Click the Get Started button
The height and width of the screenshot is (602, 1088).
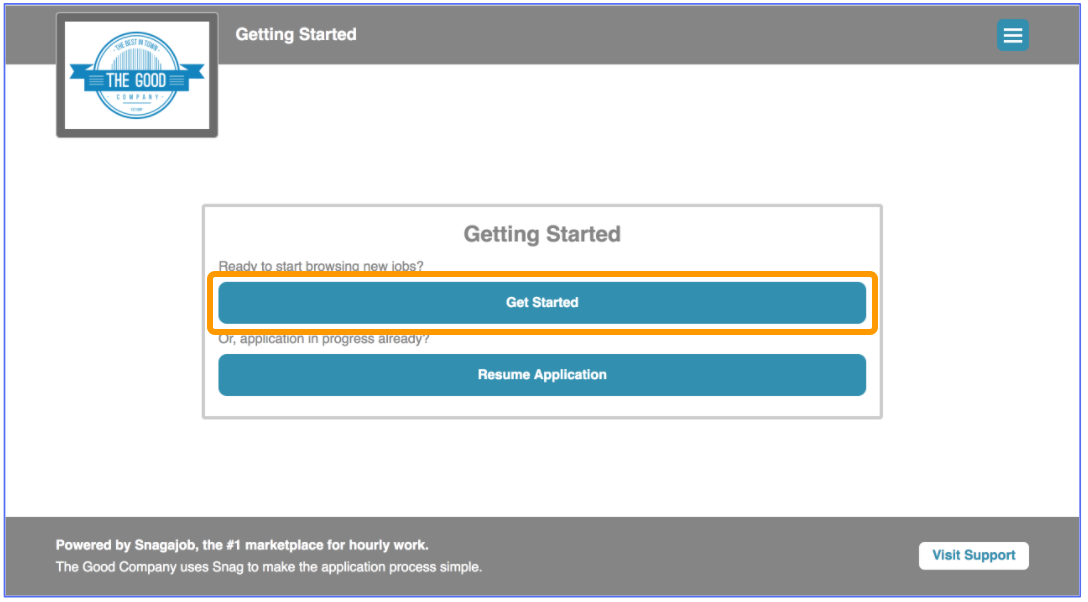tap(542, 302)
